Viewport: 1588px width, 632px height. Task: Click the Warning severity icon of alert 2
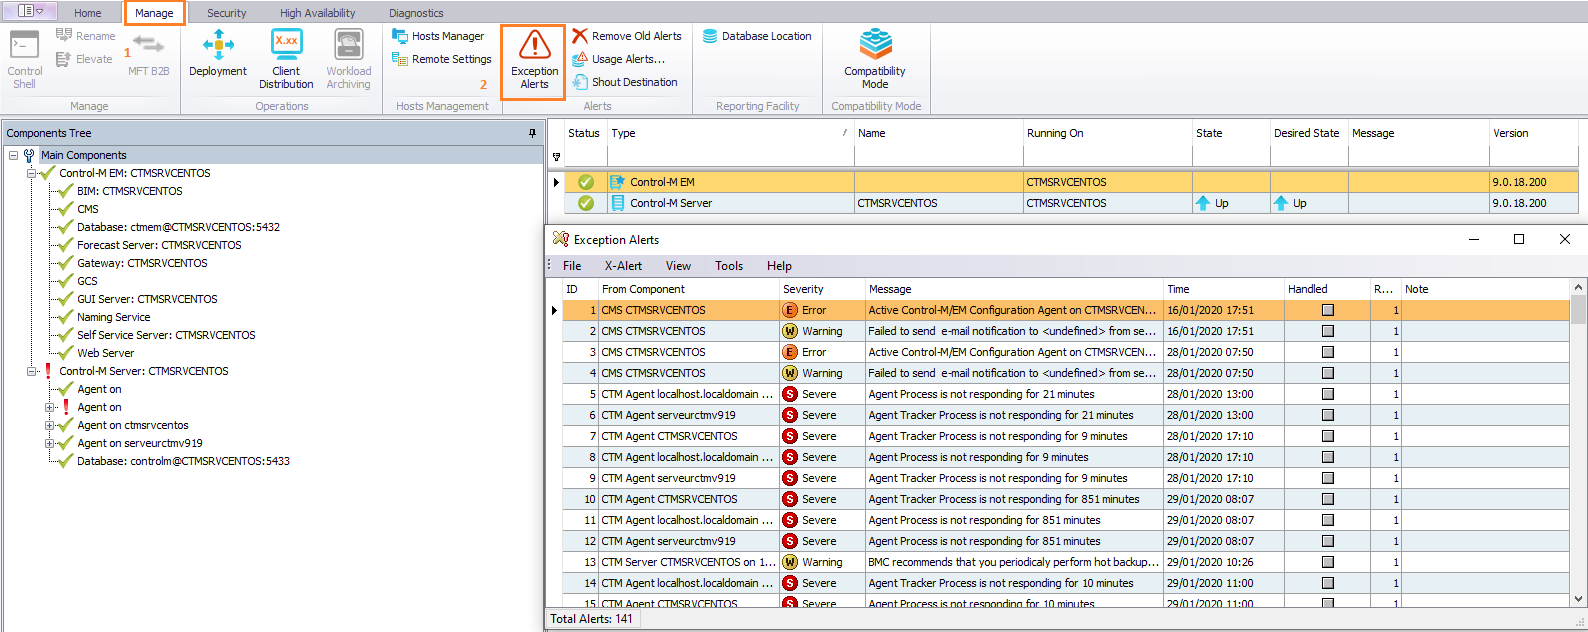(x=790, y=331)
